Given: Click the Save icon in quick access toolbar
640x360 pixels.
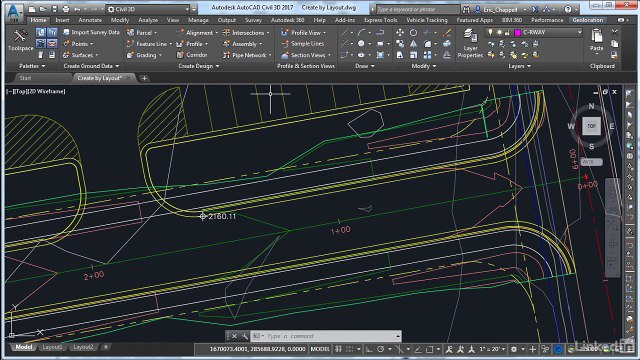Looking at the screenshot, I should (54, 9).
